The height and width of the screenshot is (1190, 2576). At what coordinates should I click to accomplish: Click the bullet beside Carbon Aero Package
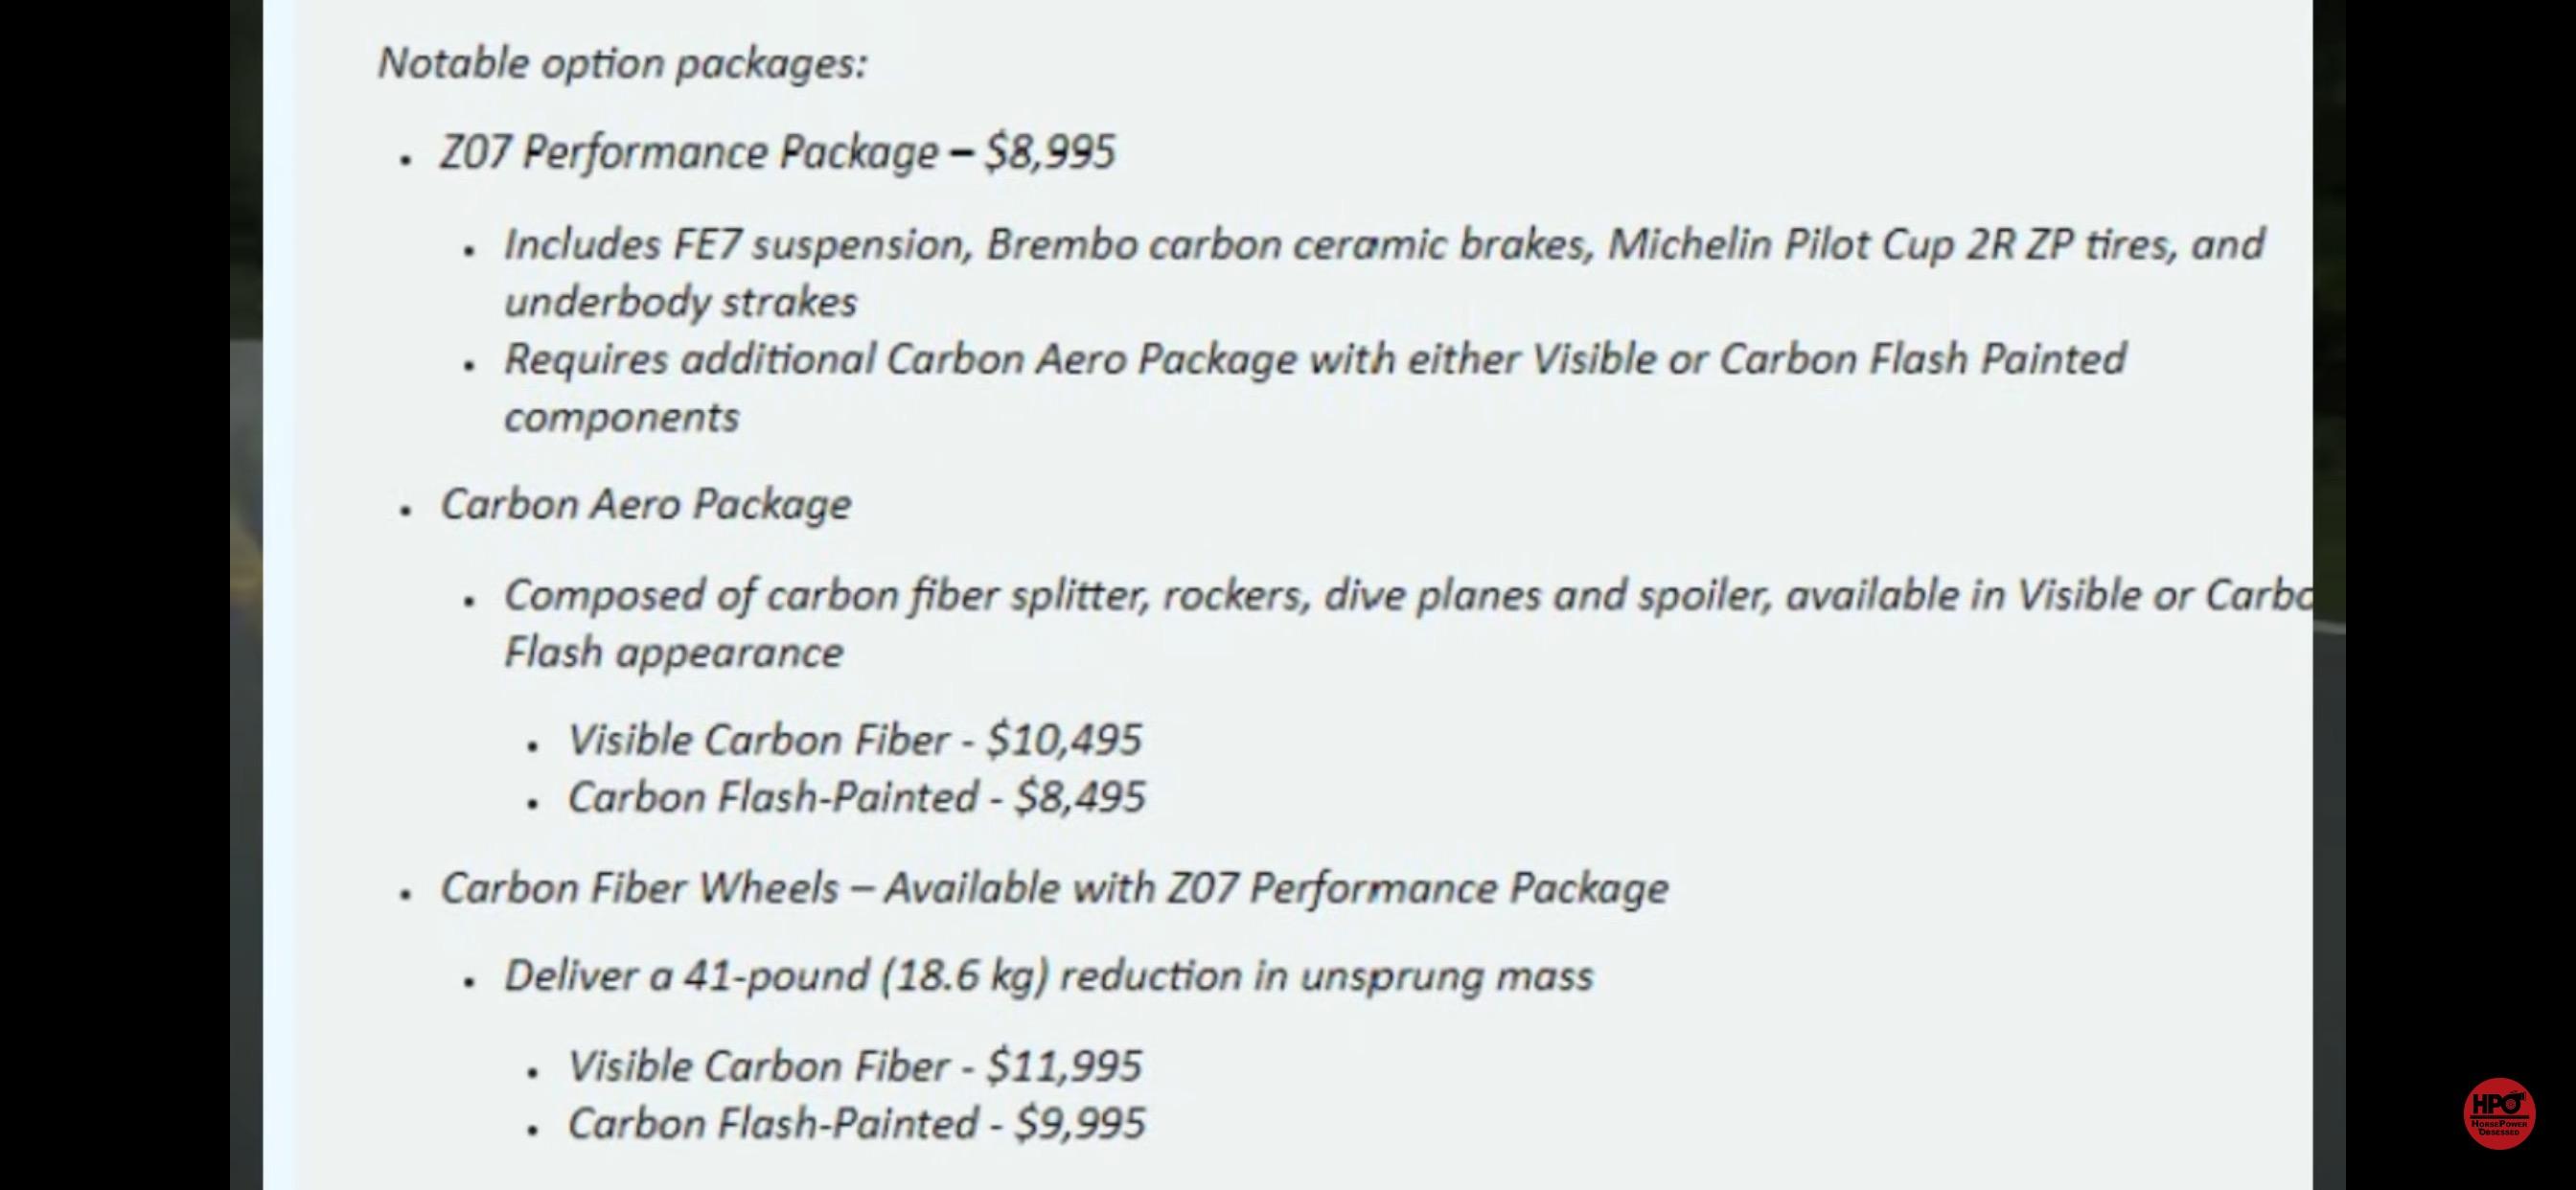point(405,512)
